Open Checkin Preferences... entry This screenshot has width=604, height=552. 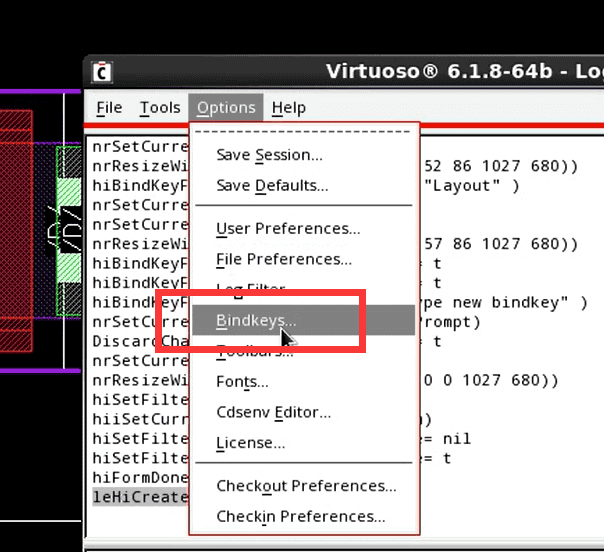coord(300,517)
